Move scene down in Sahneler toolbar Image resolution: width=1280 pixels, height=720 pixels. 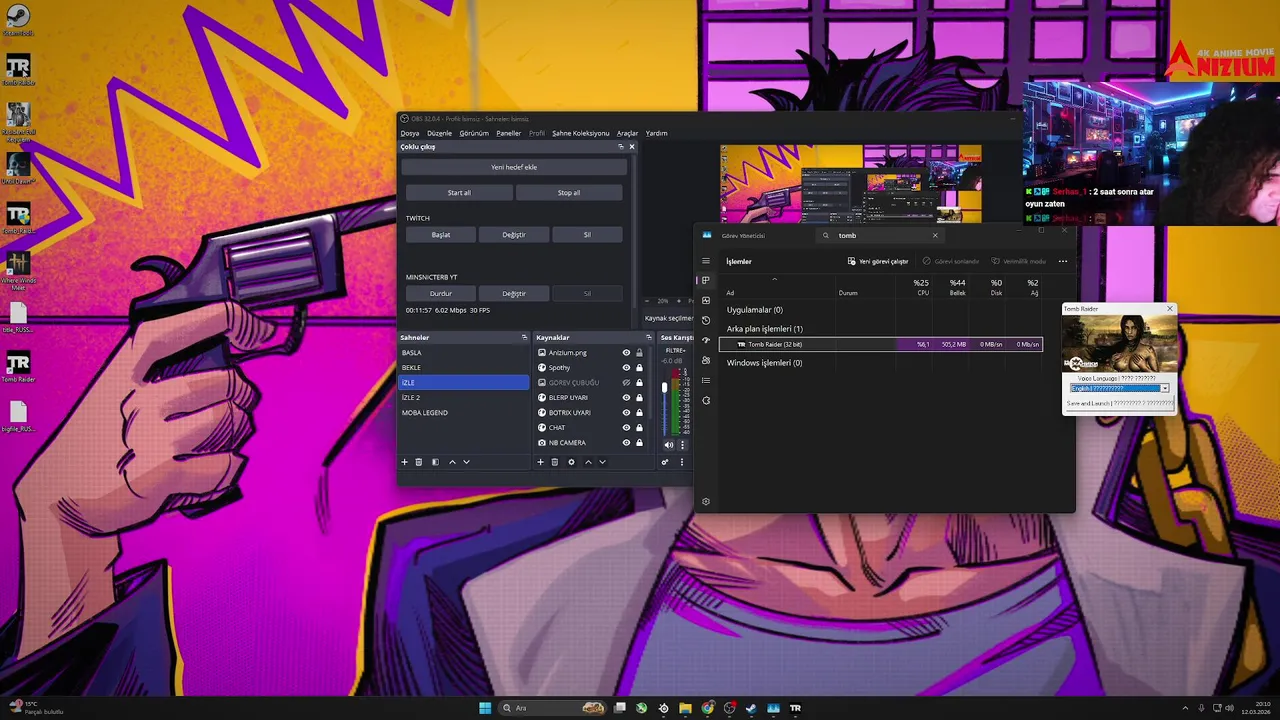tap(466, 462)
